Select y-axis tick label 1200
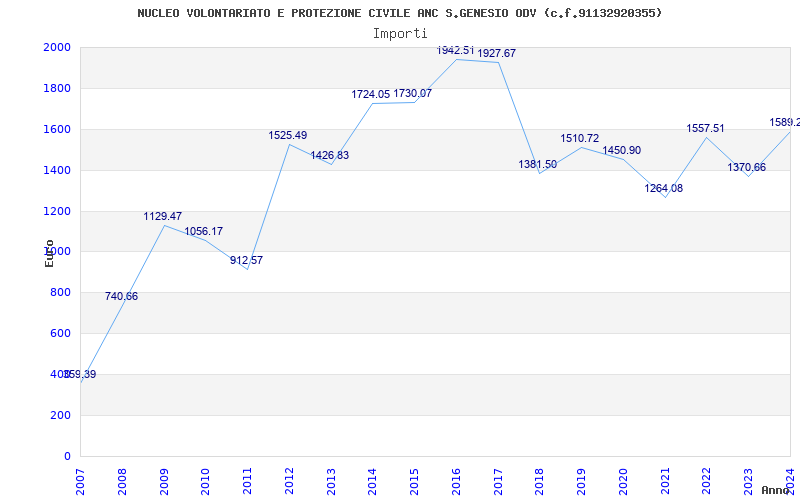 [57, 211]
